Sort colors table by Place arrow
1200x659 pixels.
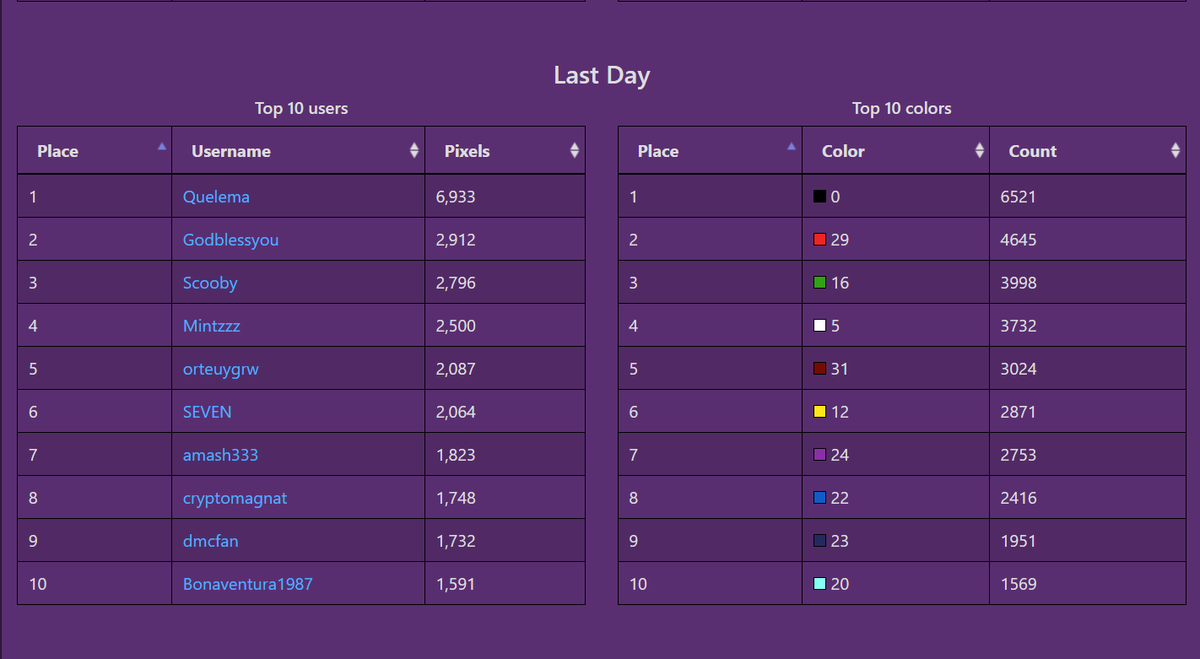click(791, 147)
